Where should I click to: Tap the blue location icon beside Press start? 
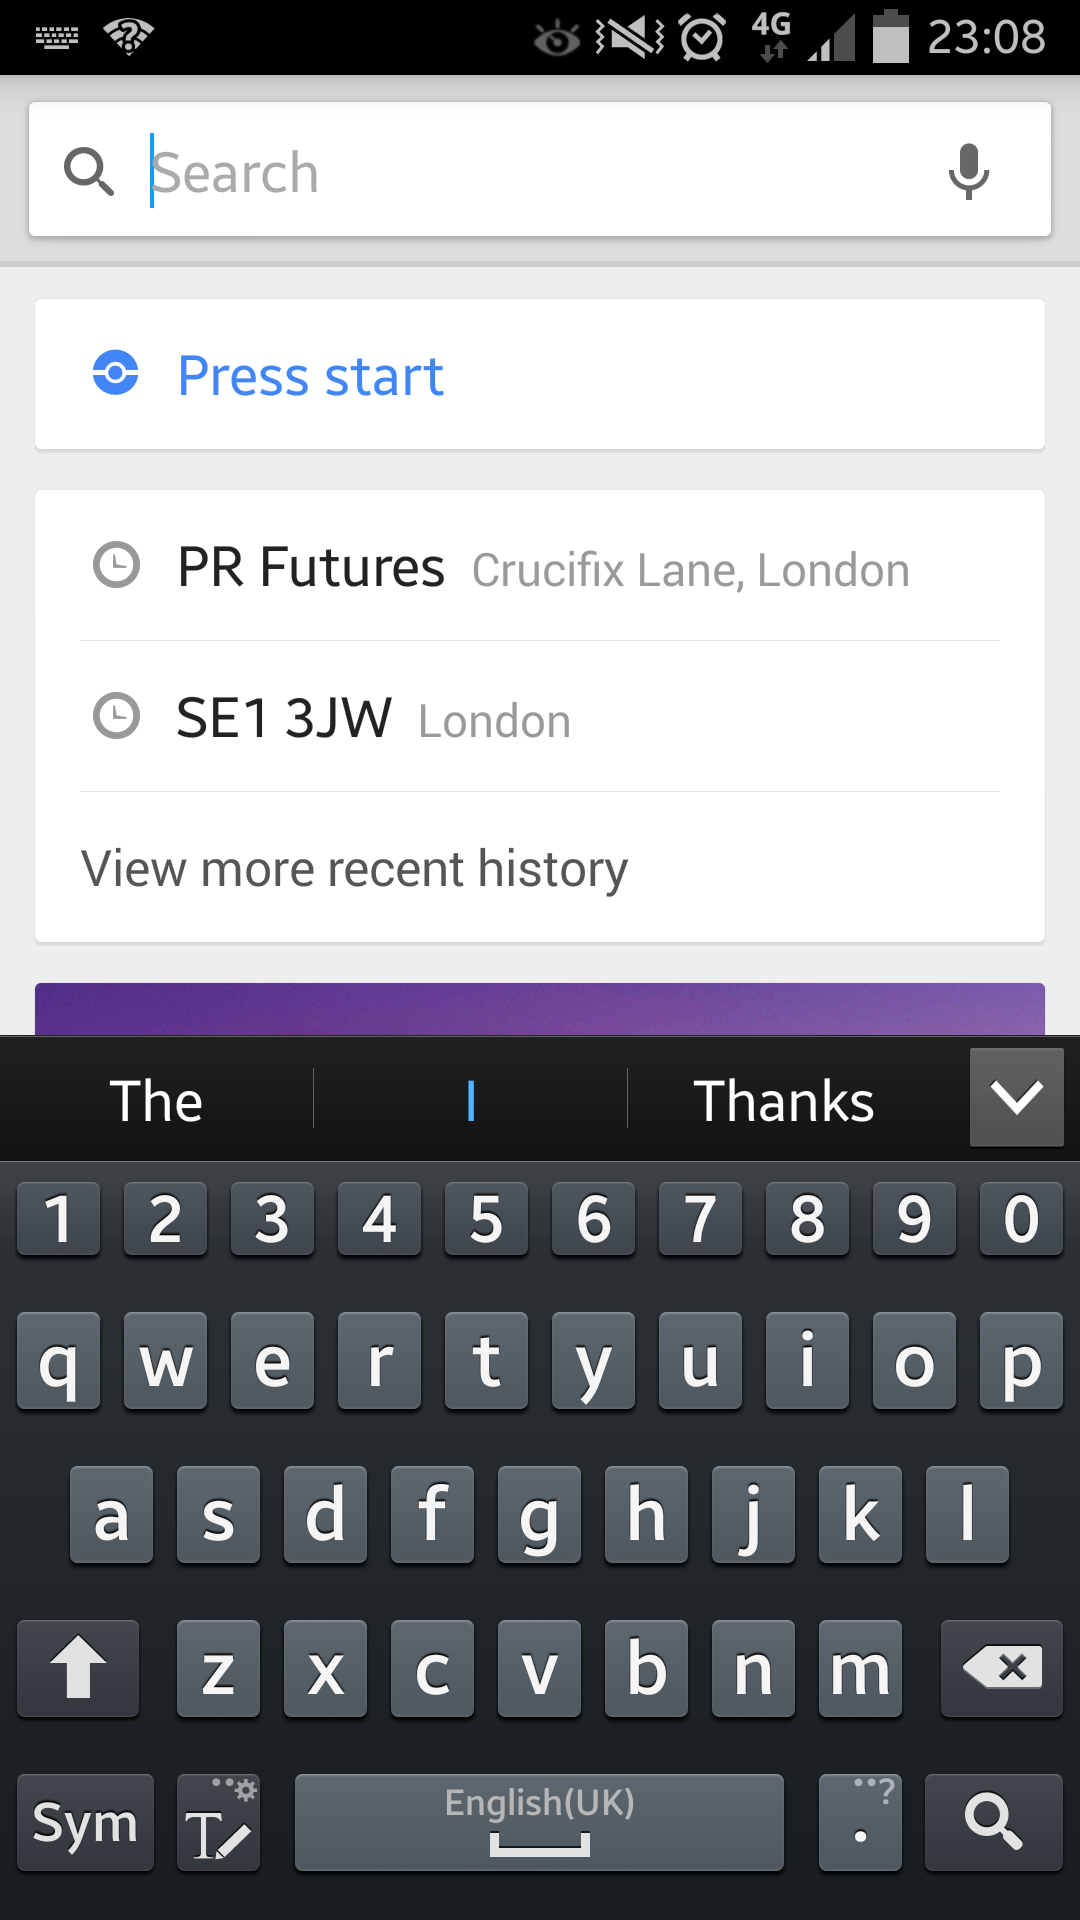click(x=116, y=374)
